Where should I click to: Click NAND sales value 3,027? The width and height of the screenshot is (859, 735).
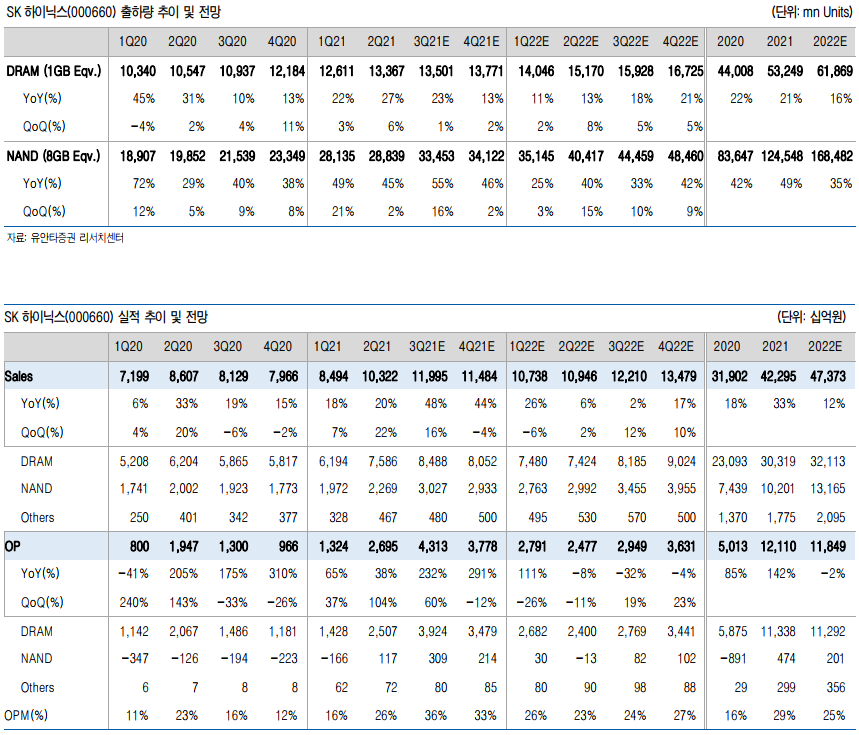coord(433,489)
